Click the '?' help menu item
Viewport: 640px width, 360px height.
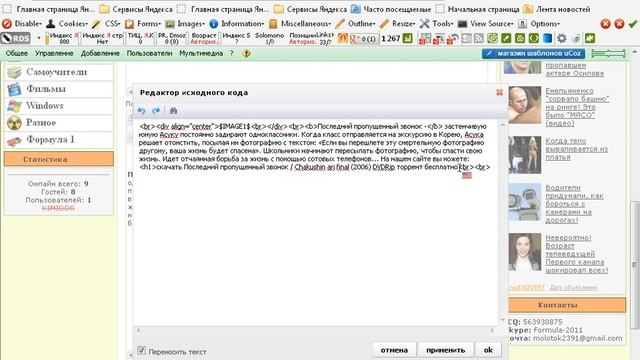[x=231, y=53]
